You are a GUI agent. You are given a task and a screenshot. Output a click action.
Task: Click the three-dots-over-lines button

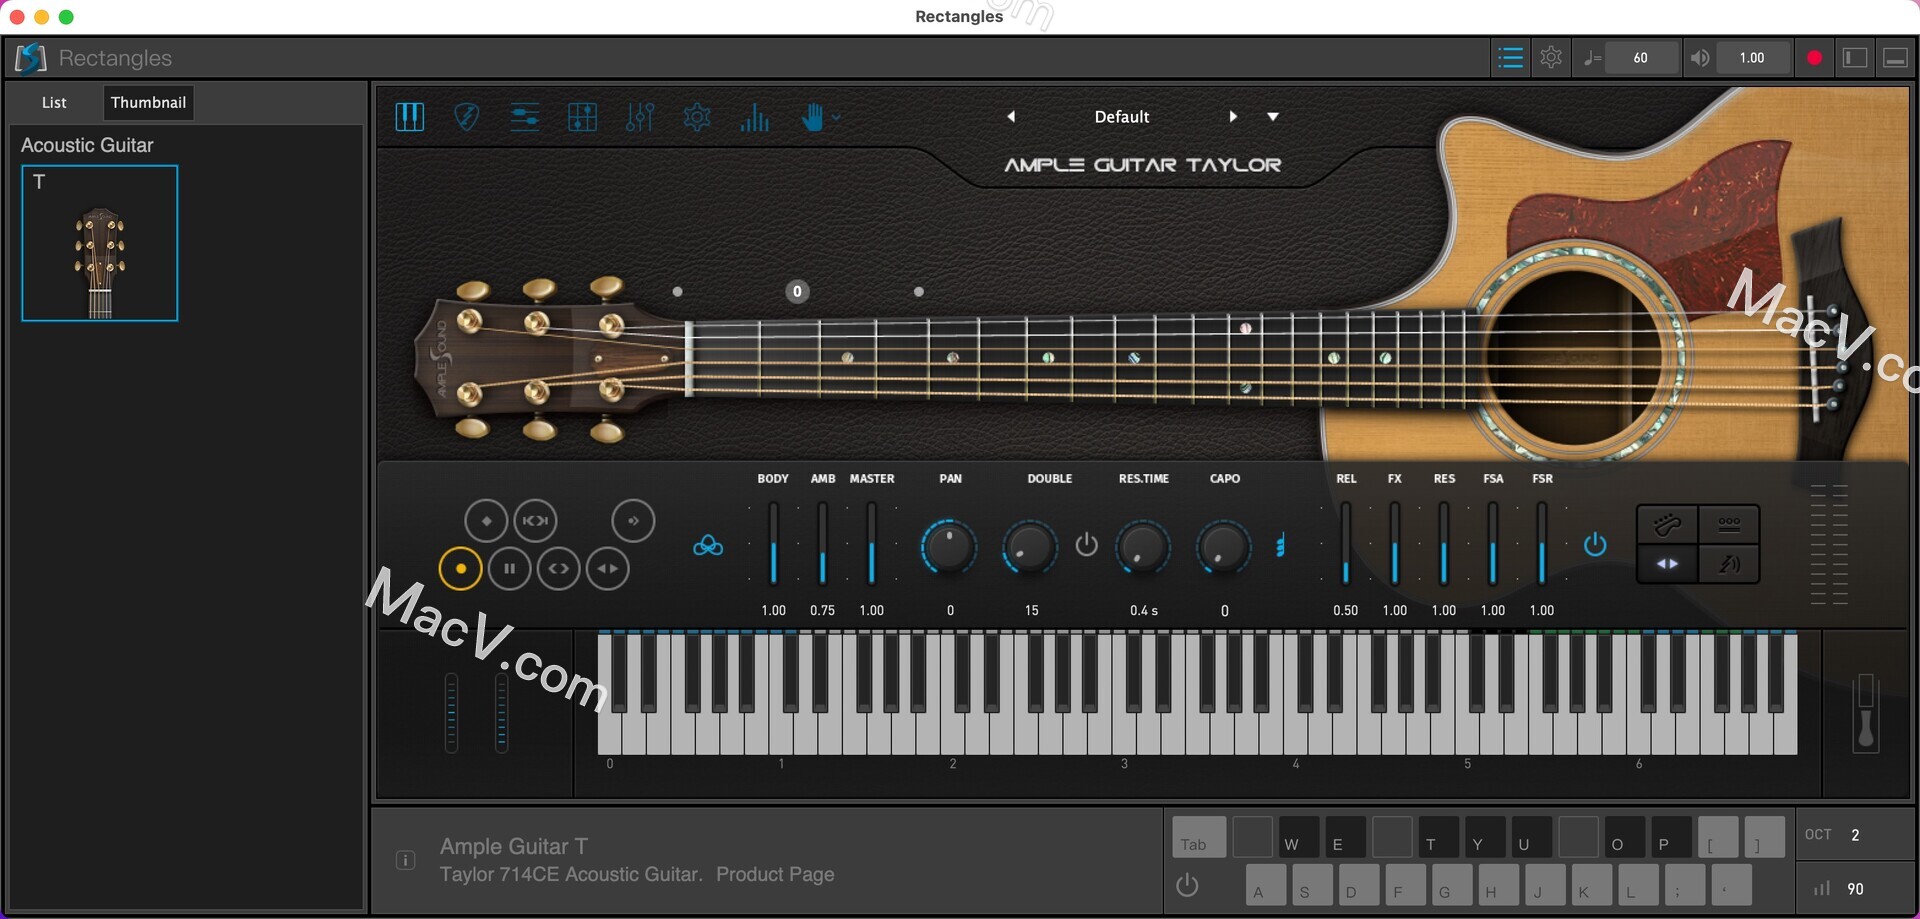[1729, 524]
